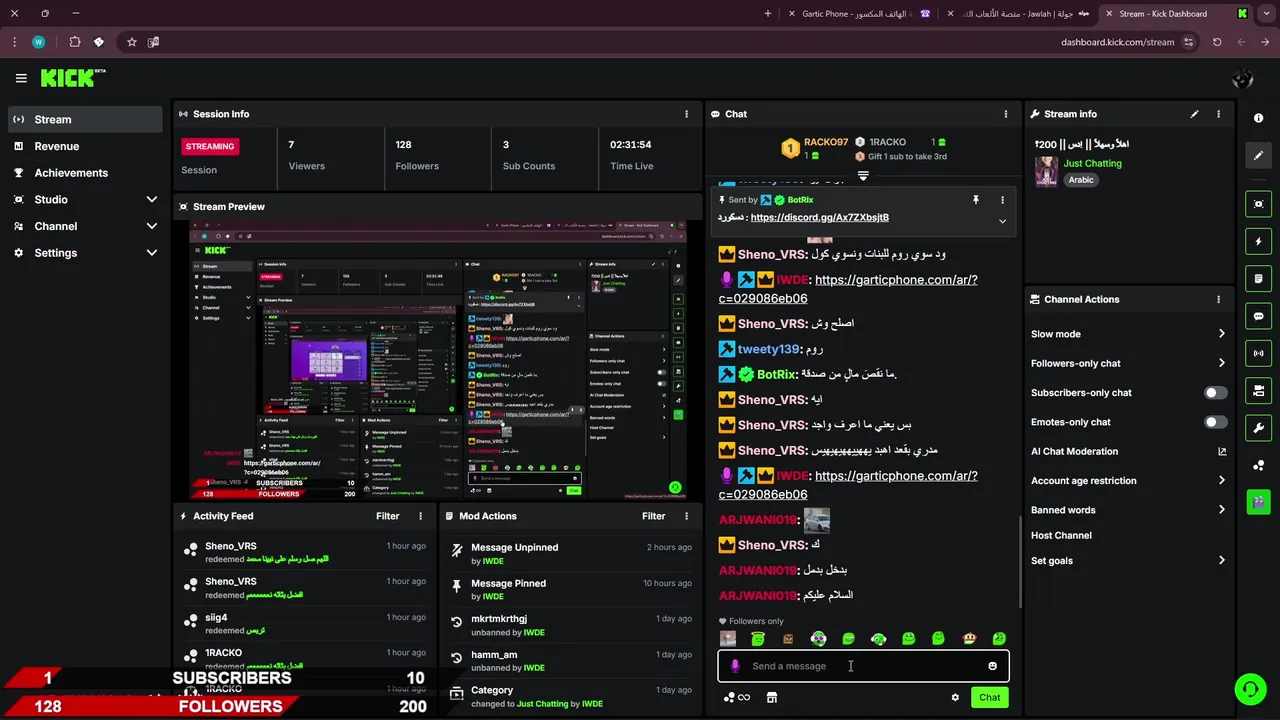Open the emoji picker in message box

click(x=992, y=666)
